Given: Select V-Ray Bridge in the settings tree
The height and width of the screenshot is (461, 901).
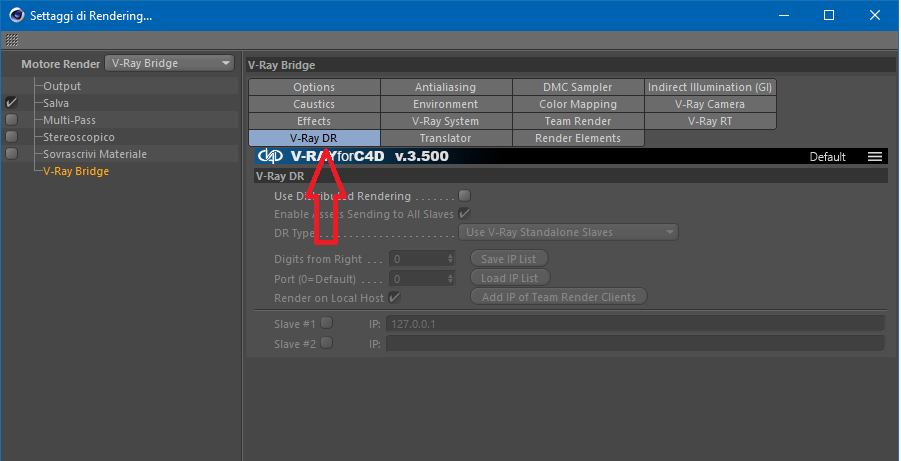Looking at the screenshot, I should (x=76, y=171).
